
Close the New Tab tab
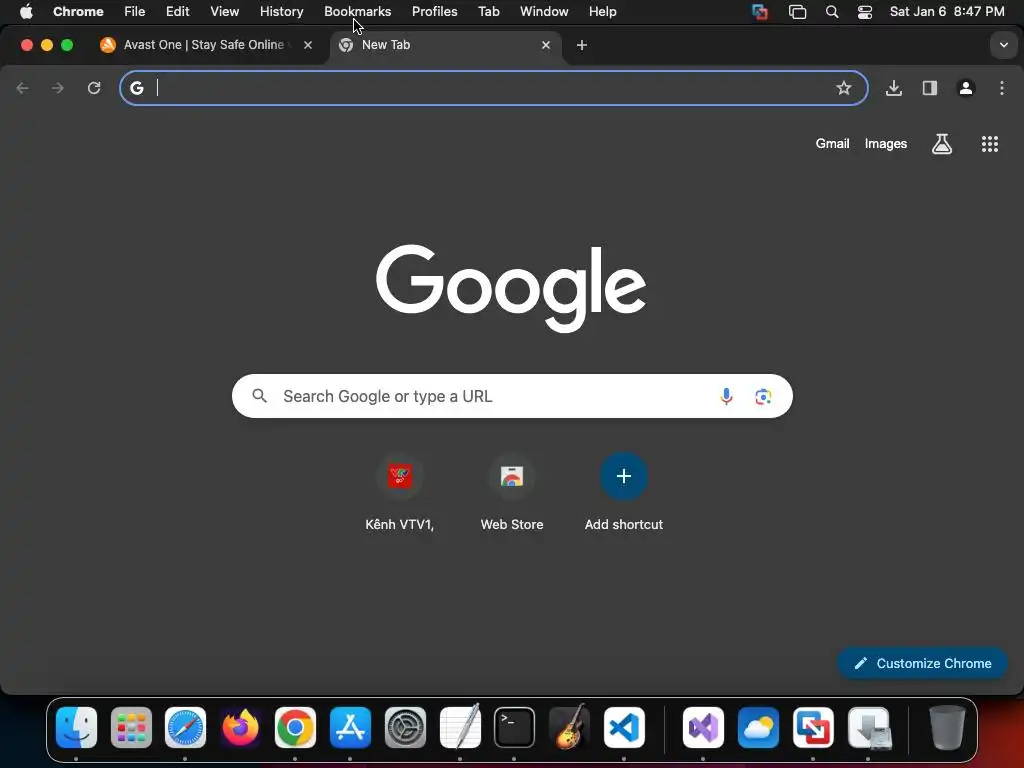pos(546,45)
